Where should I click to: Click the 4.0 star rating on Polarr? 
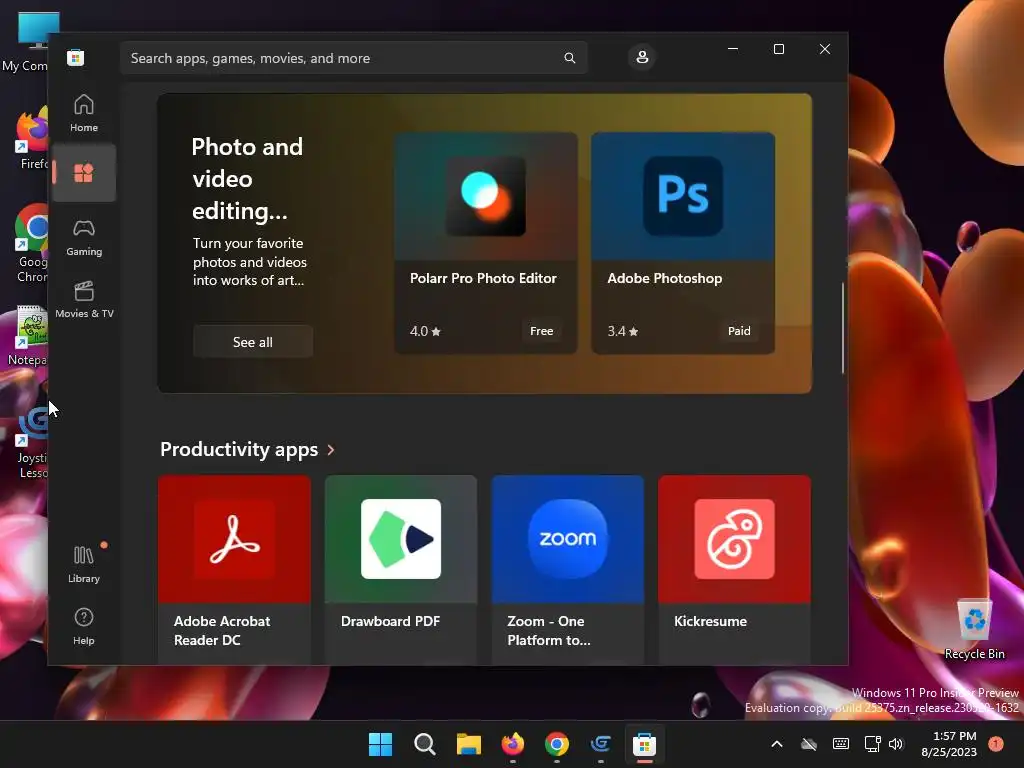click(425, 331)
